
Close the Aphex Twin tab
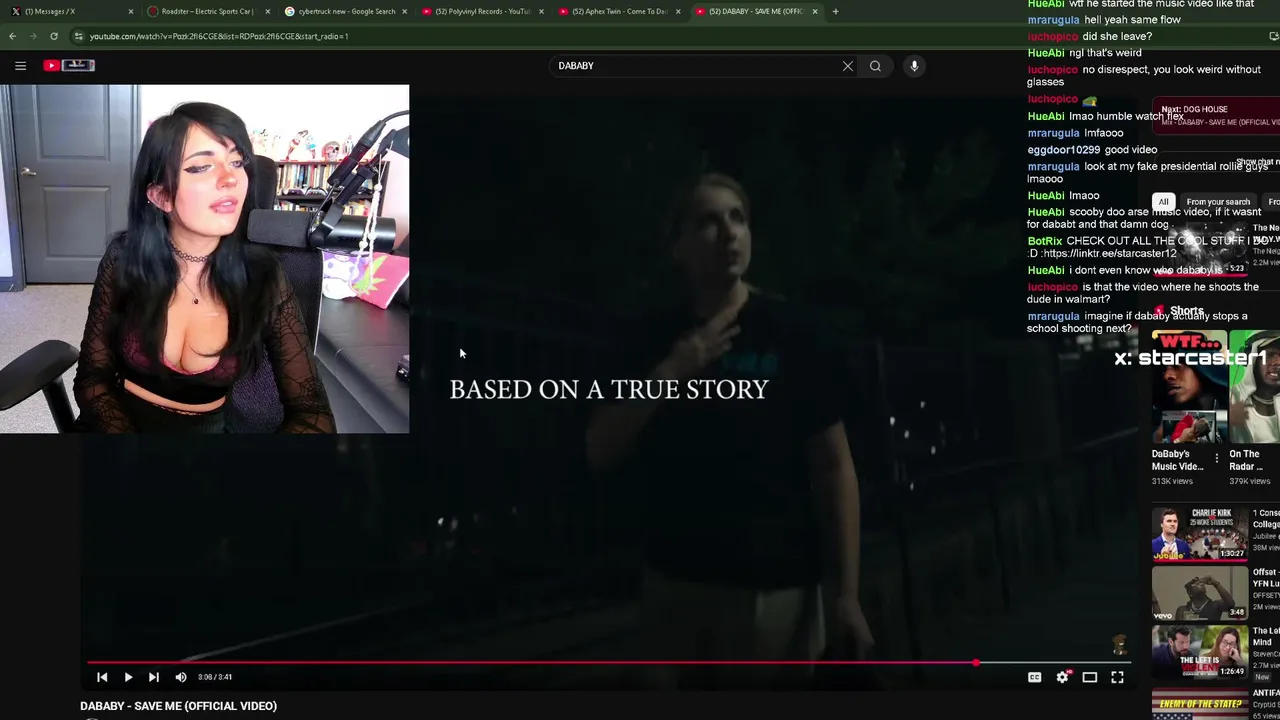click(x=678, y=11)
